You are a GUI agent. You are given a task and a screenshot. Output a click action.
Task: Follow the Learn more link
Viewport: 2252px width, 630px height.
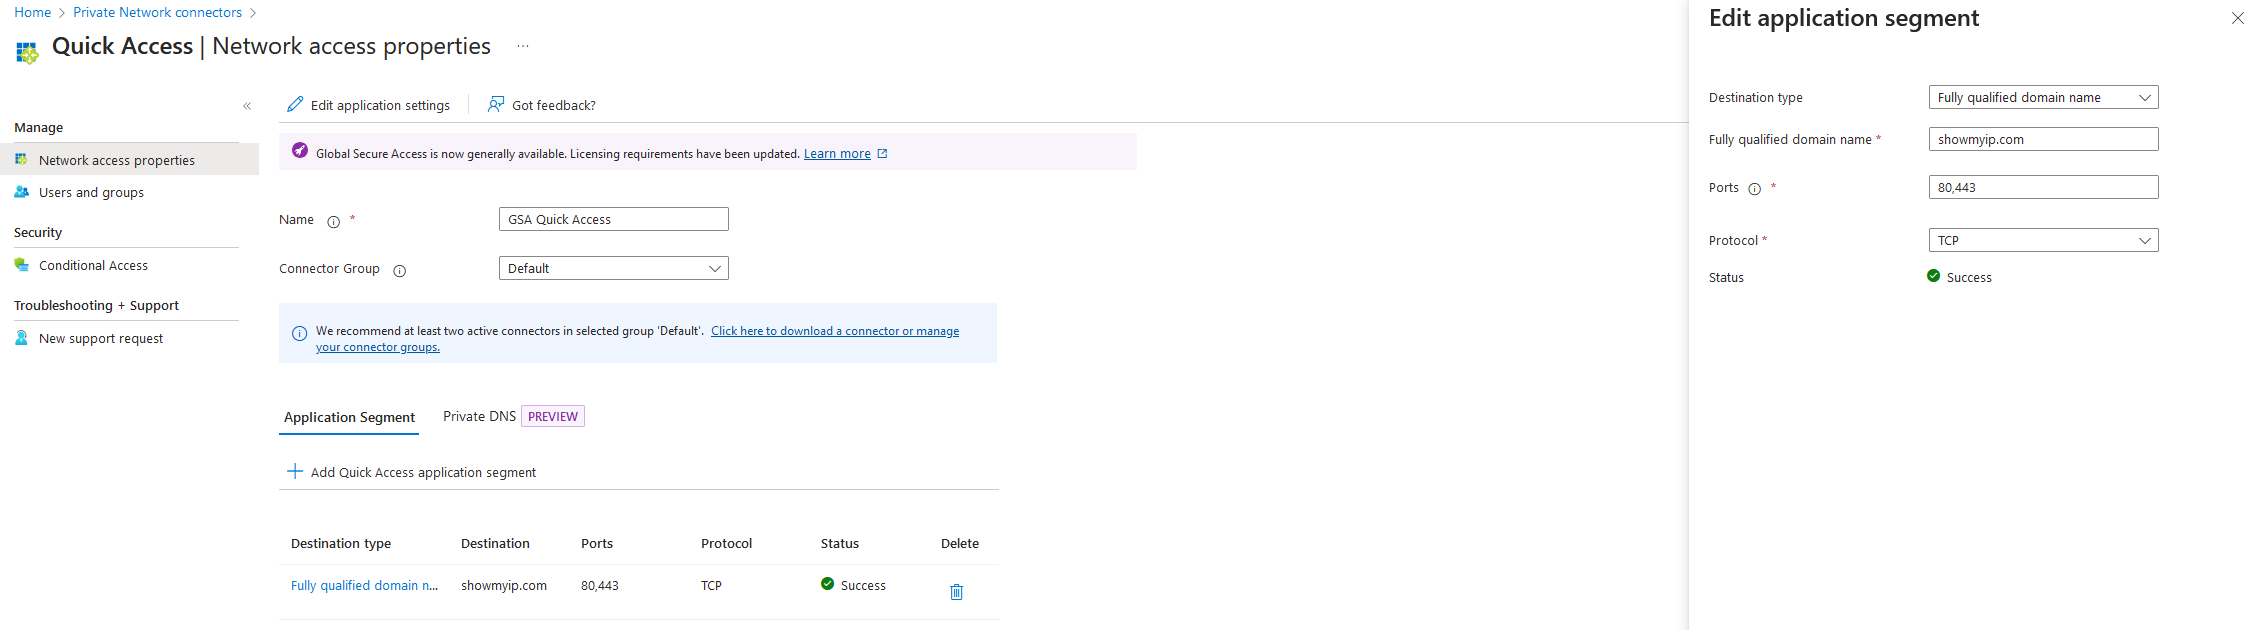tap(837, 154)
